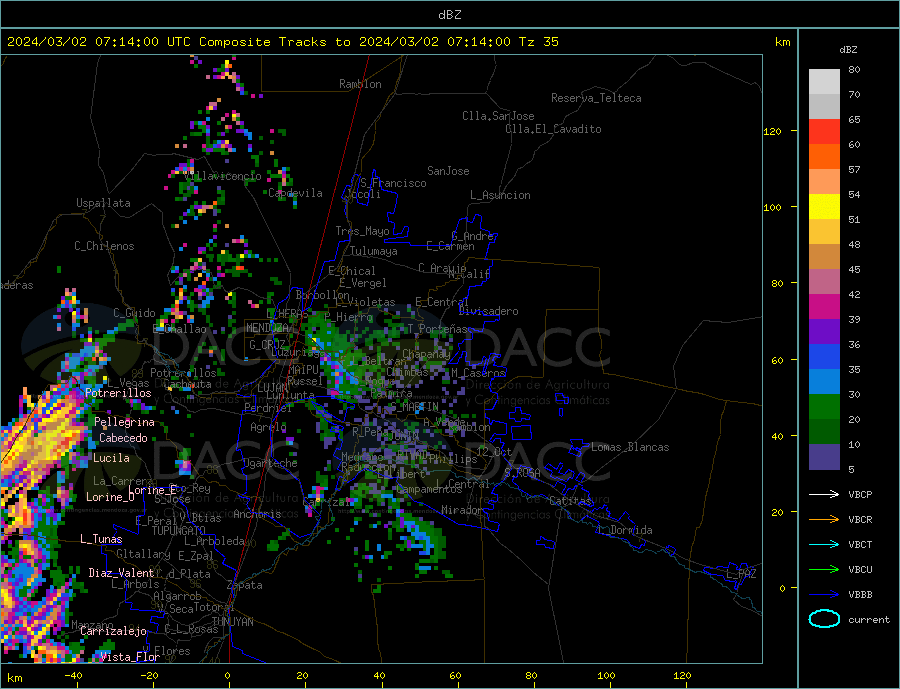Click the cyan VBCT arrow symbol
This screenshot has height=689, width=900.
point(824,544)
